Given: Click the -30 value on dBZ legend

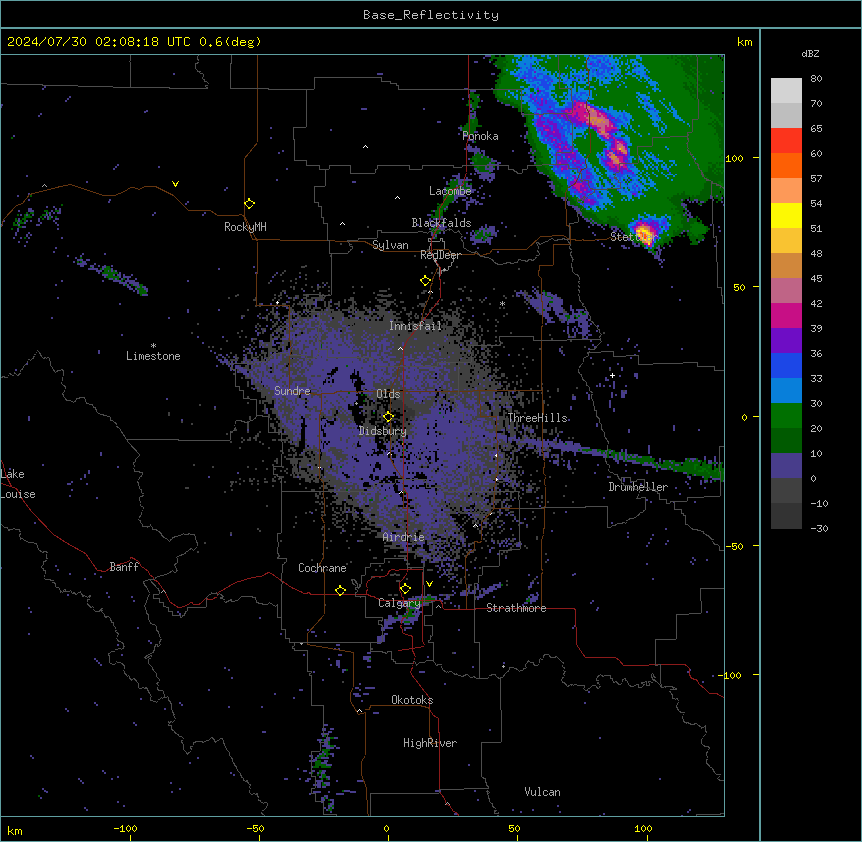Looking at the screenshot, I should [819, 528].
